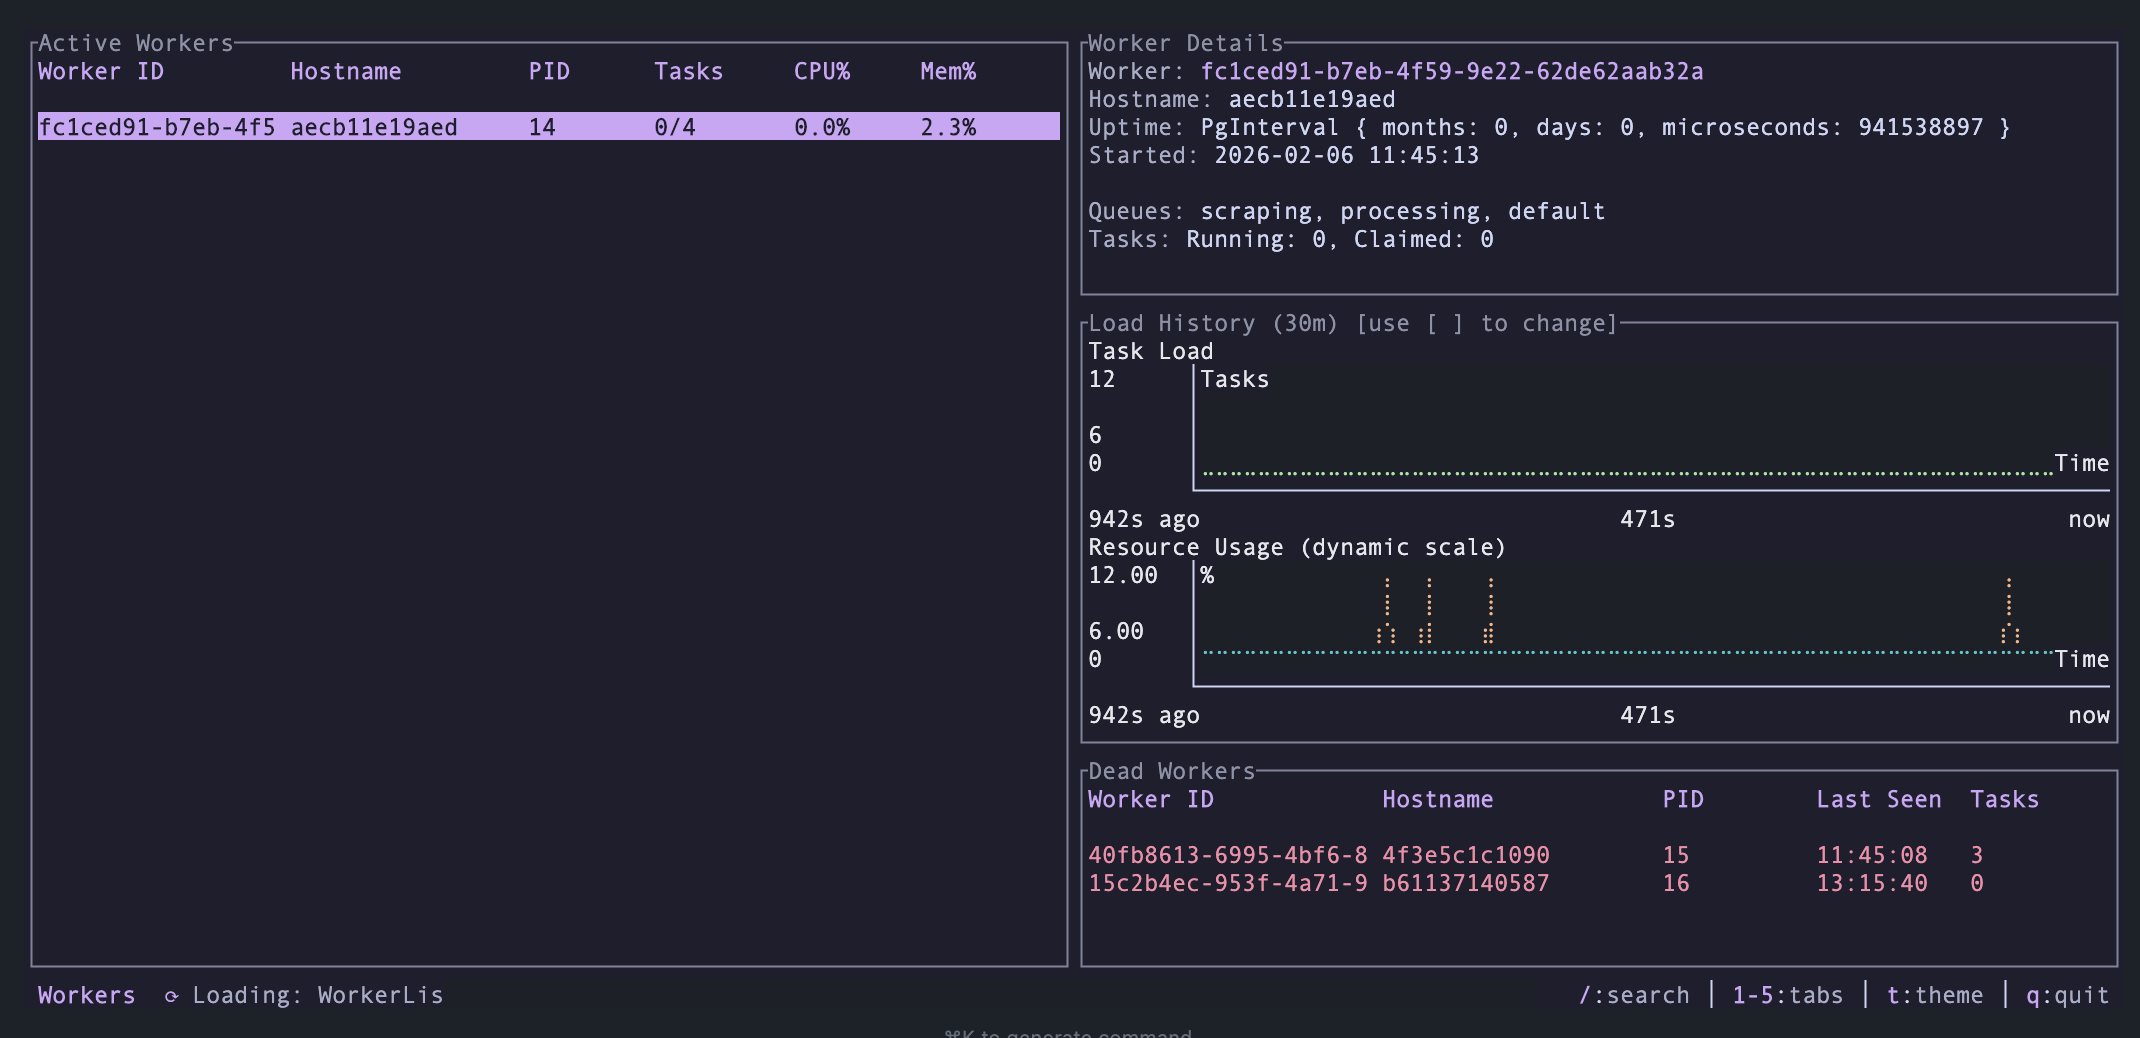The height and width of the screenshot is (1038, 2140).
Task: Click the Workers tab label in status bar
Action: pos(87,996)
